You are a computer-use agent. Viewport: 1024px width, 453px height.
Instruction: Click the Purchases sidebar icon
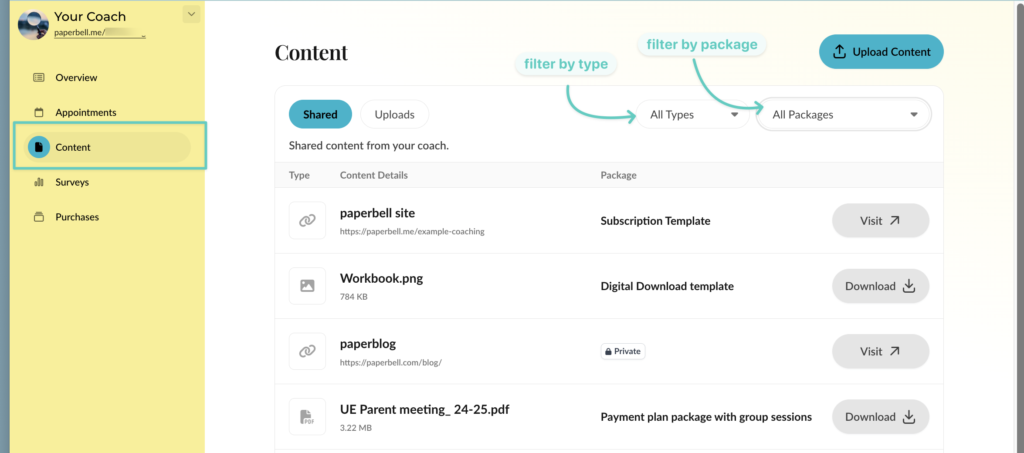click(39, 217)
